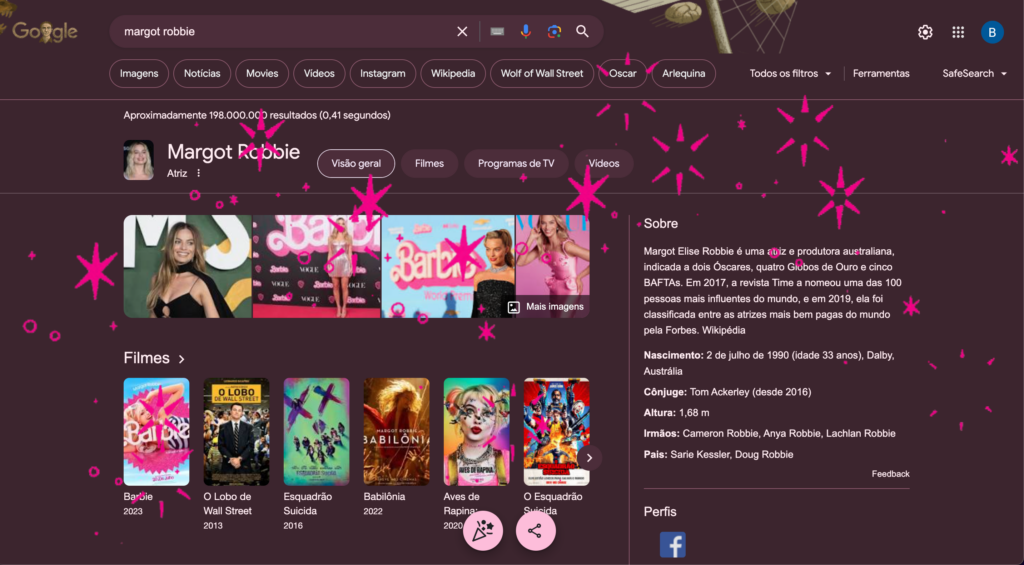Viewport: 1024px width, 565px height.
Task: Click the Anya Robbie sibling name
Action: (x=791, y=434)
